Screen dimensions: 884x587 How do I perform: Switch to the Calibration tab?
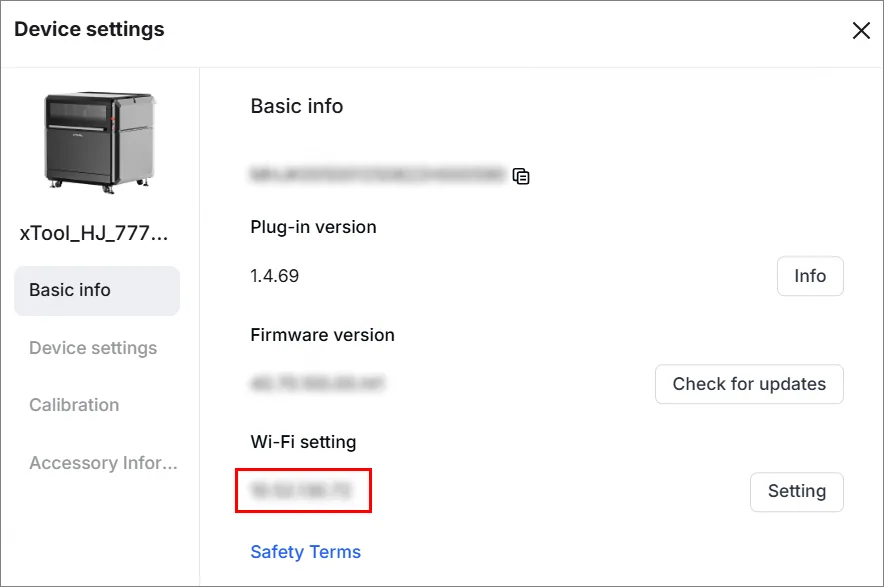74,405
